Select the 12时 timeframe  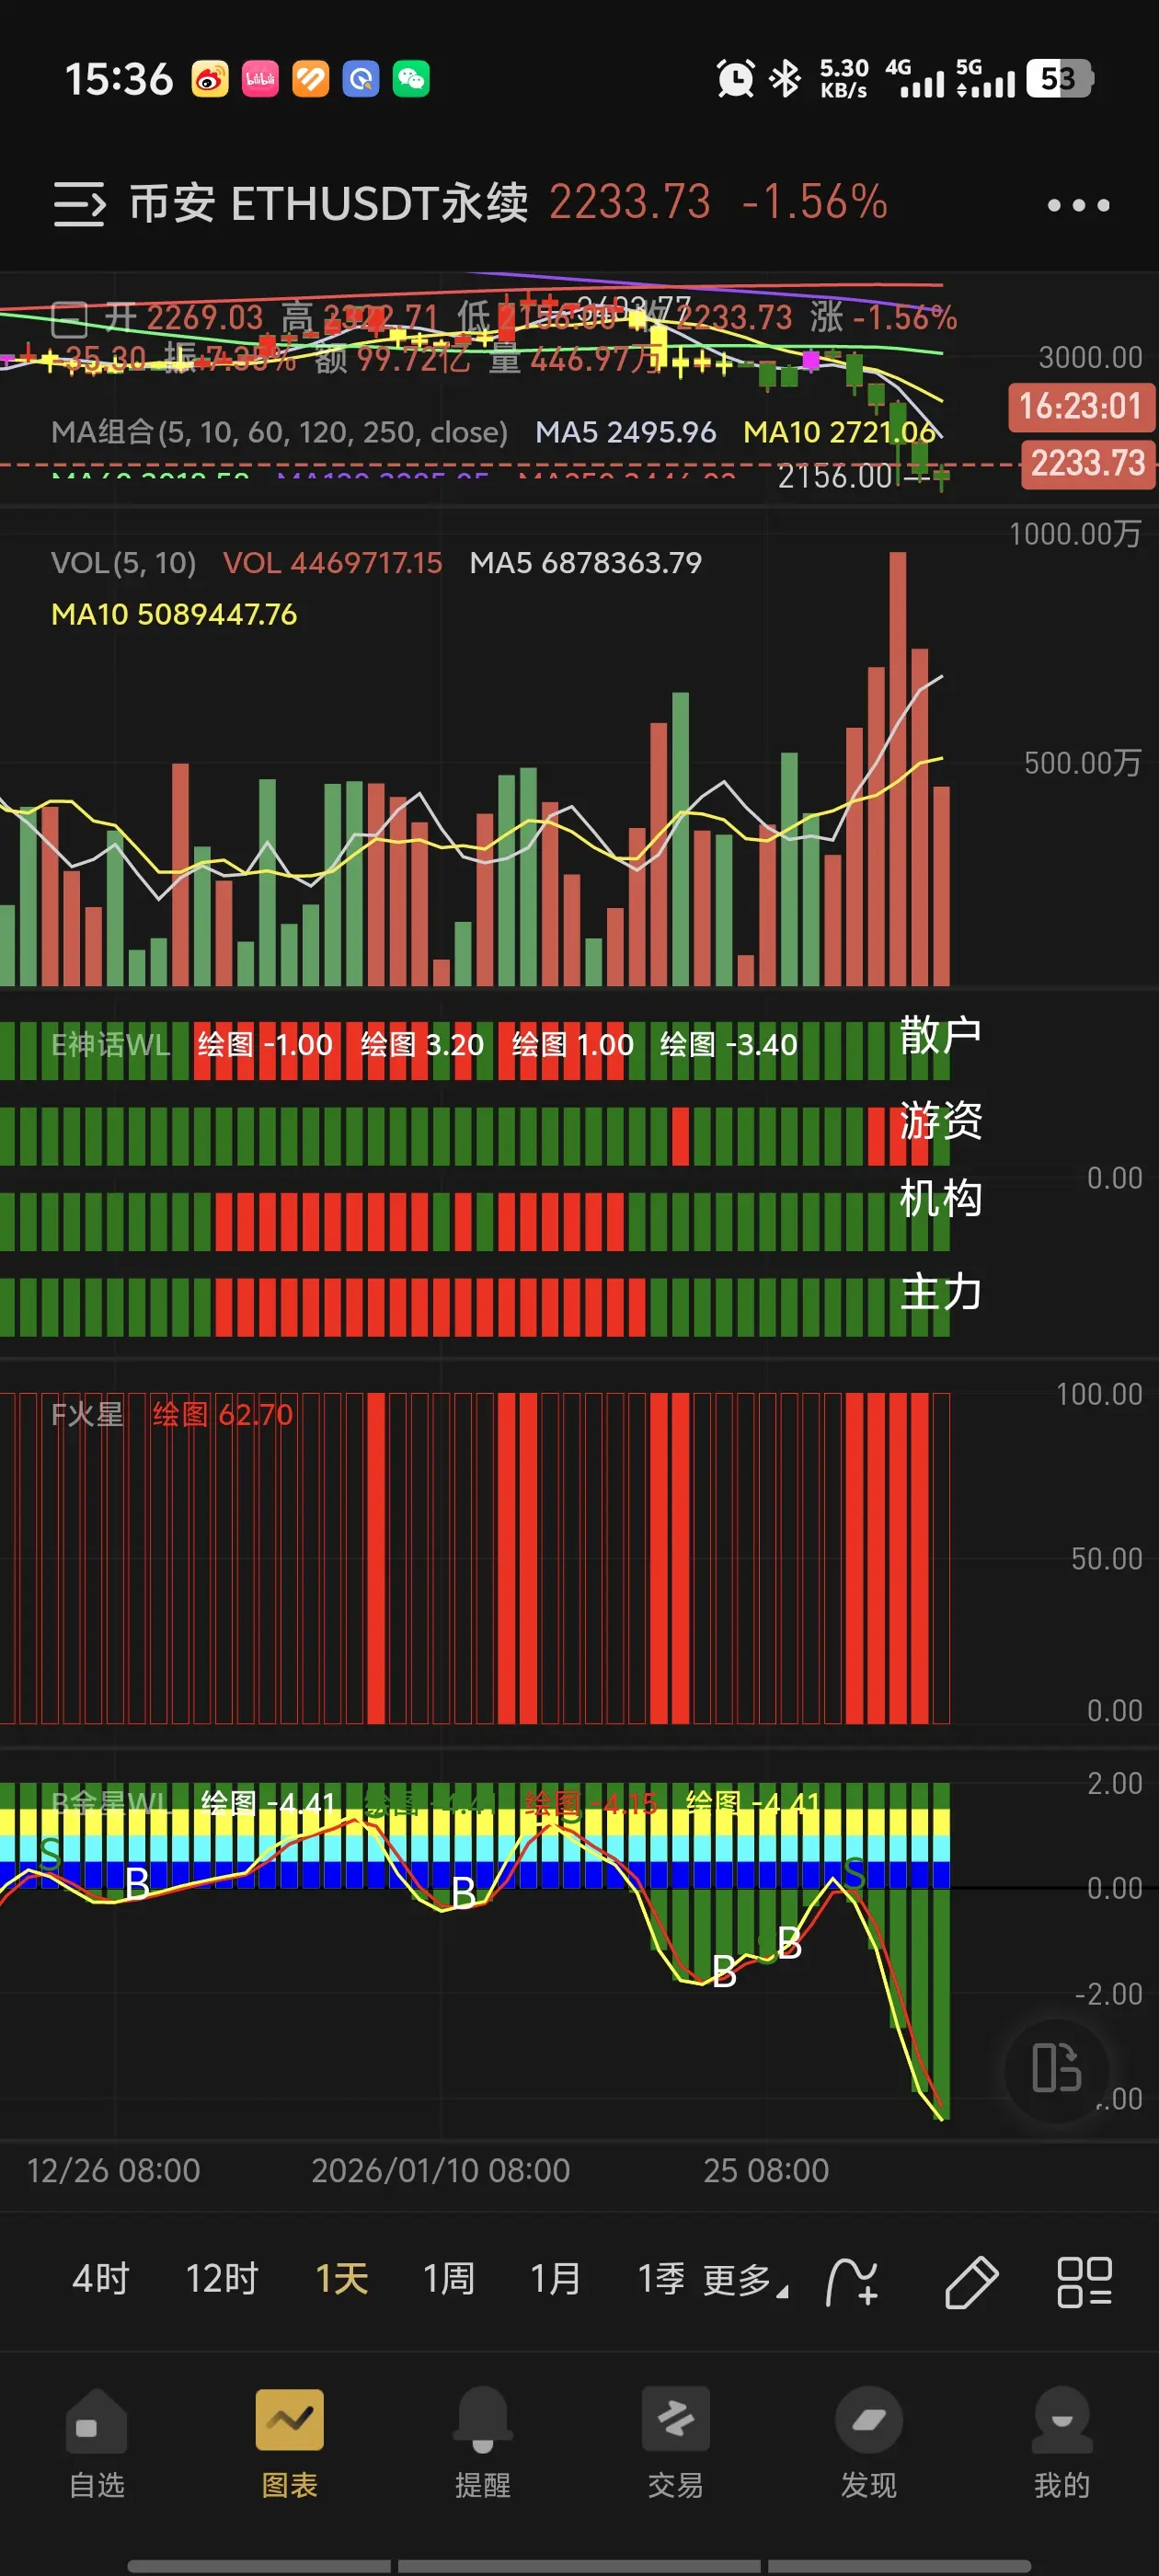coord(222,2279)
